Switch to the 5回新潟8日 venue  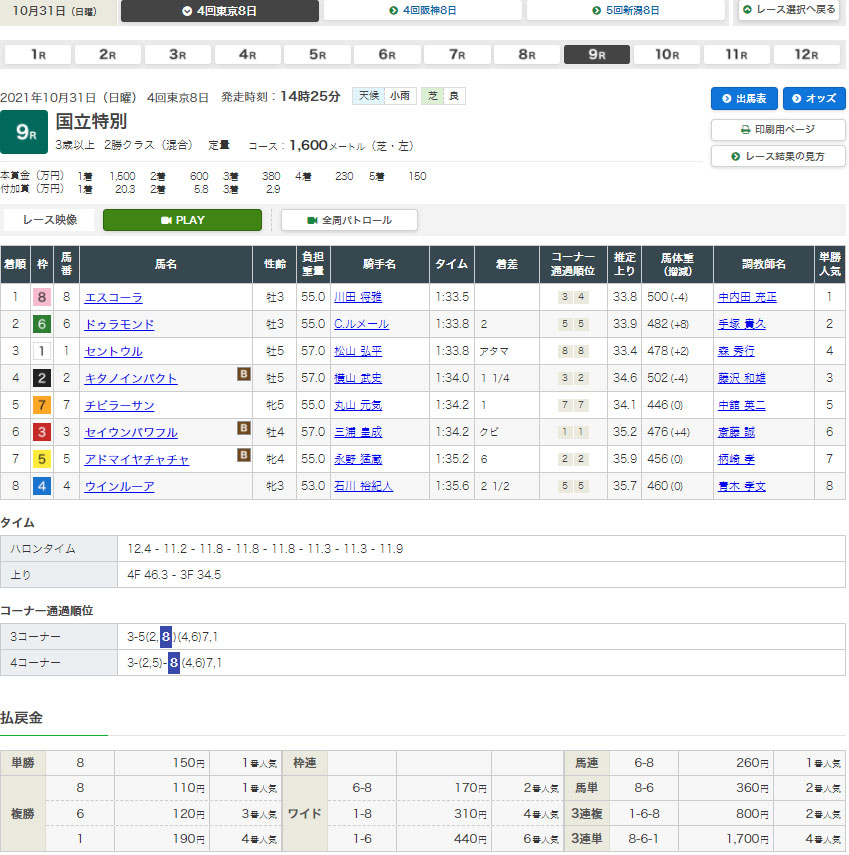[x=625, y=11]
